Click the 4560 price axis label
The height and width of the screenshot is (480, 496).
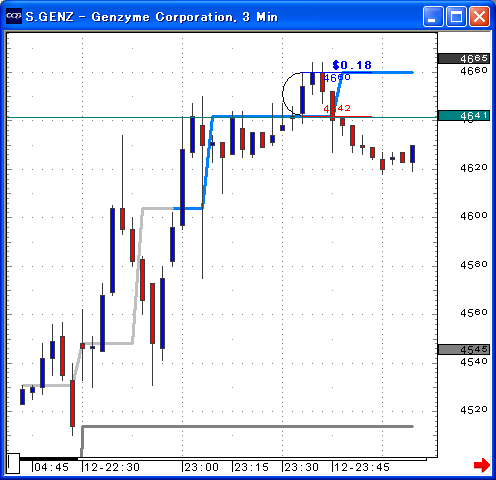[x=474, y=313]
